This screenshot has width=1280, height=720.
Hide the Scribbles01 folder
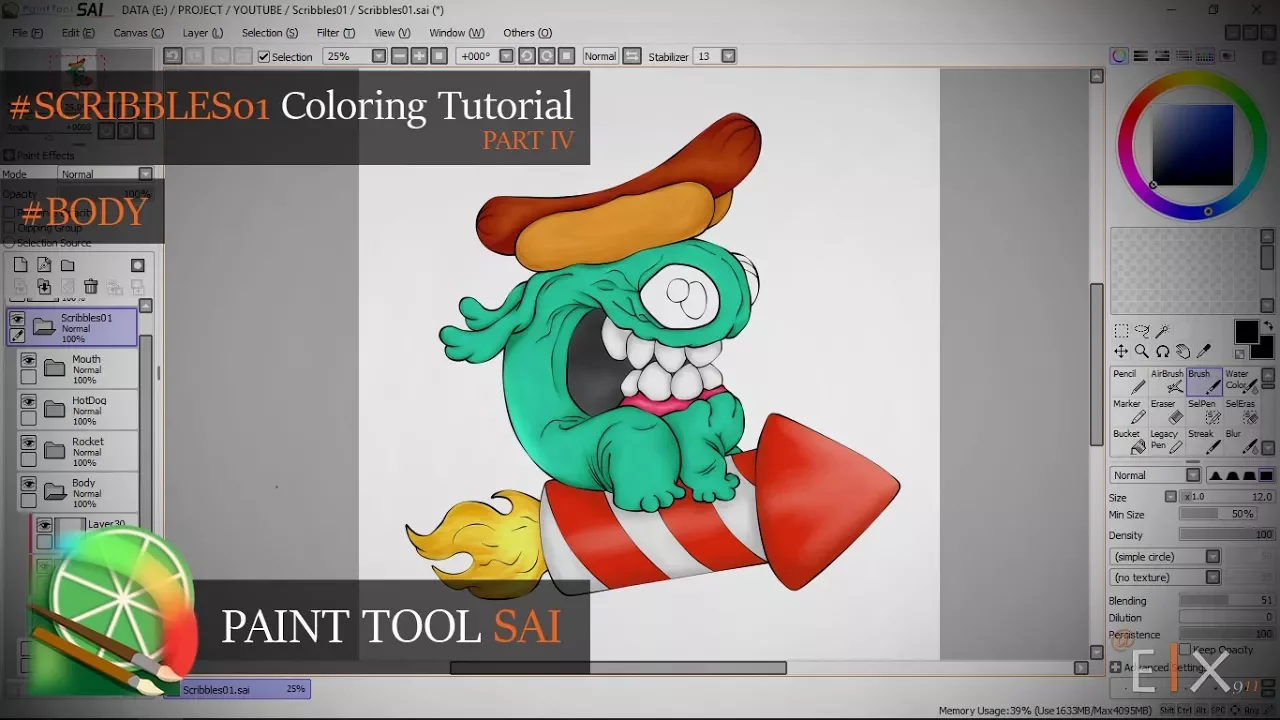coord(17,320)
